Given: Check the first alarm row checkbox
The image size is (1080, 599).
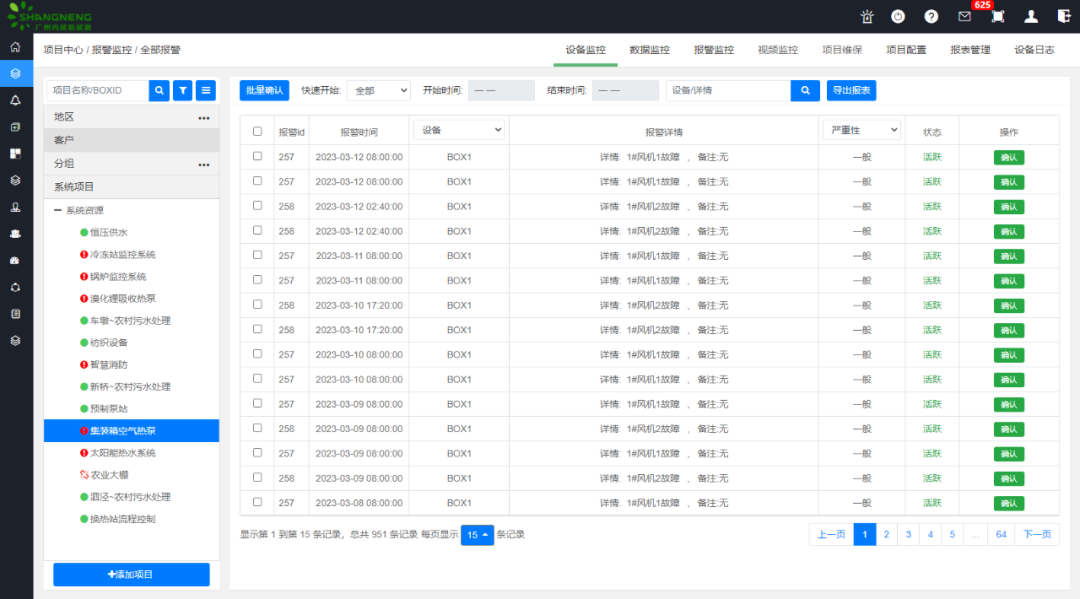Looking at the screenshot, I should pos(257,156).
